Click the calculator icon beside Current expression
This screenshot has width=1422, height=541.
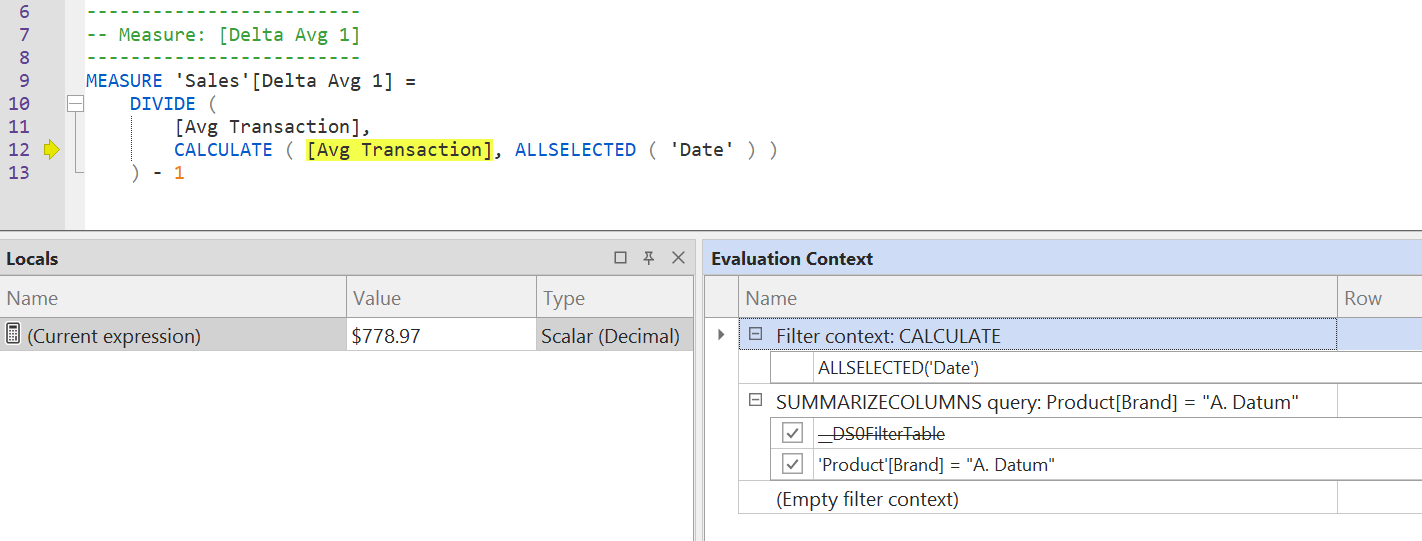click(13, 334)
